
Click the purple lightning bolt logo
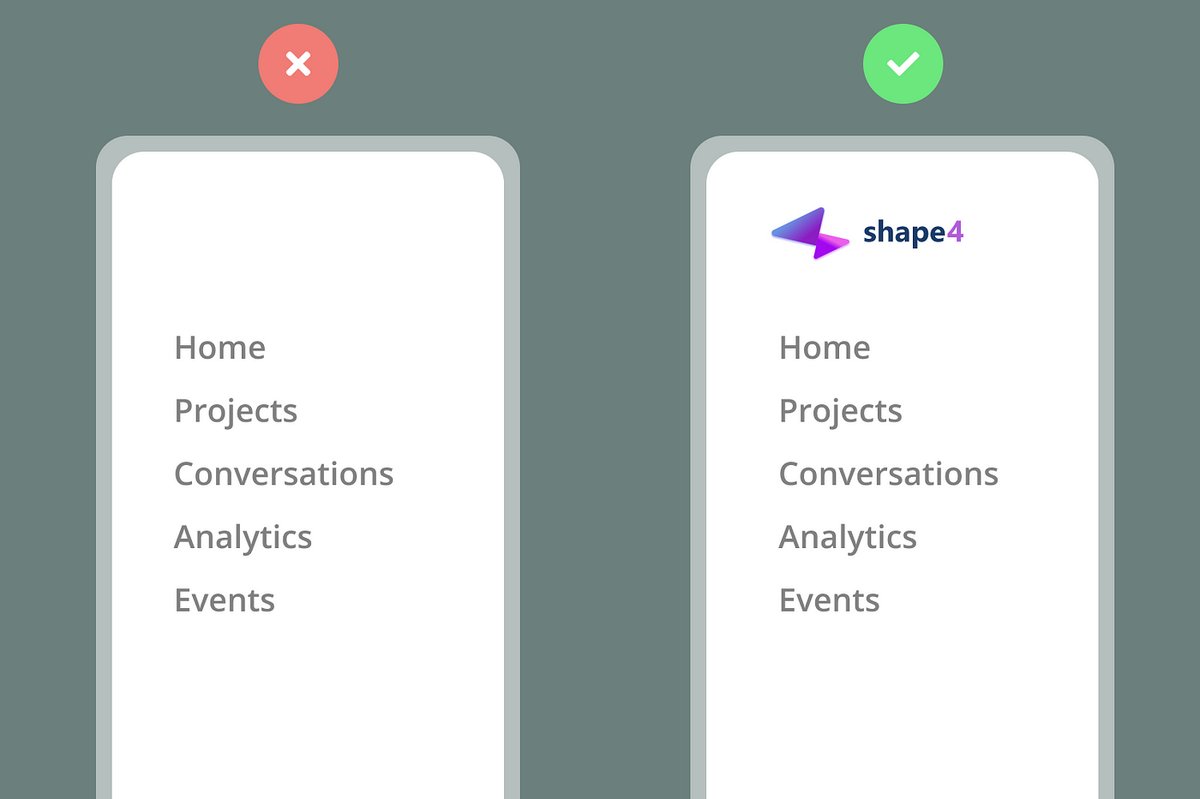pos(810,233)
